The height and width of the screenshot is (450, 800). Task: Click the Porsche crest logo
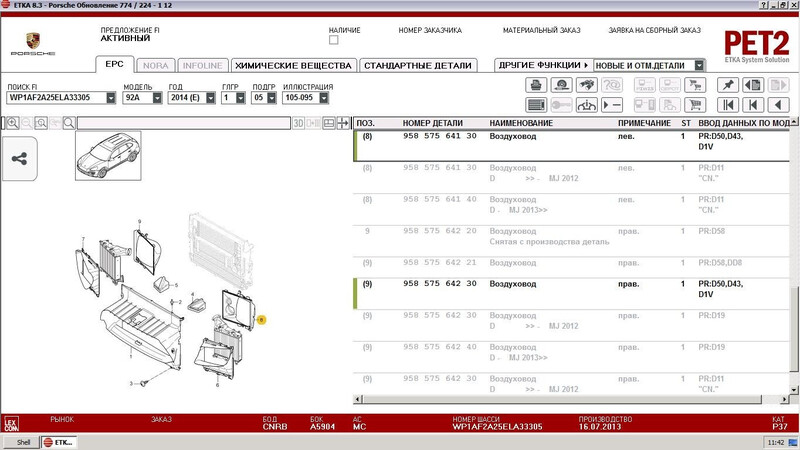click(33, 41)
